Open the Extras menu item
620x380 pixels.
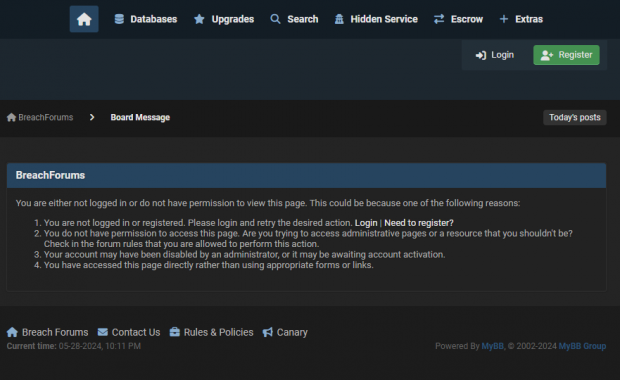coord(529,19)
